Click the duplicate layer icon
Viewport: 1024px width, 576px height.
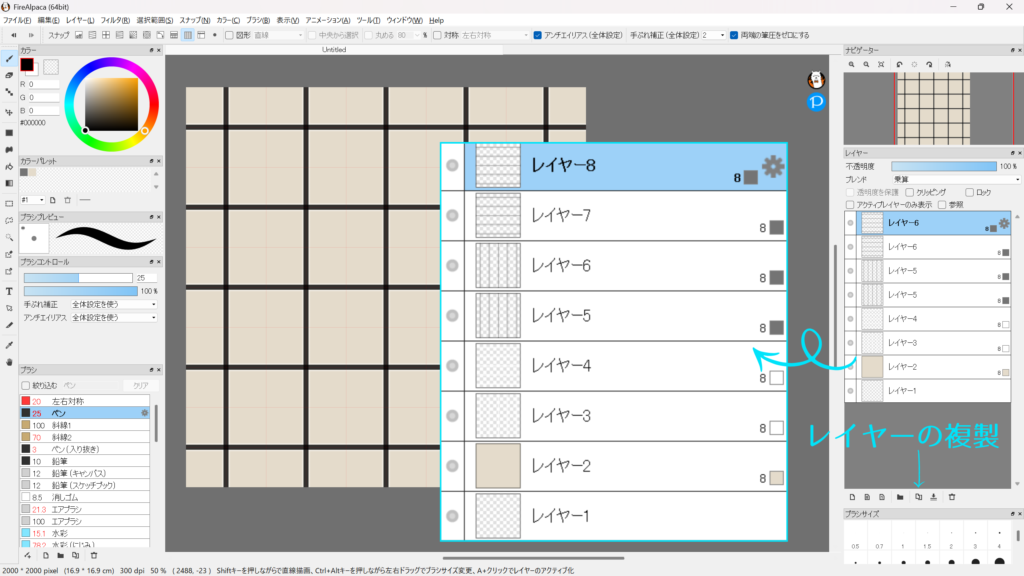coord(918,496)
